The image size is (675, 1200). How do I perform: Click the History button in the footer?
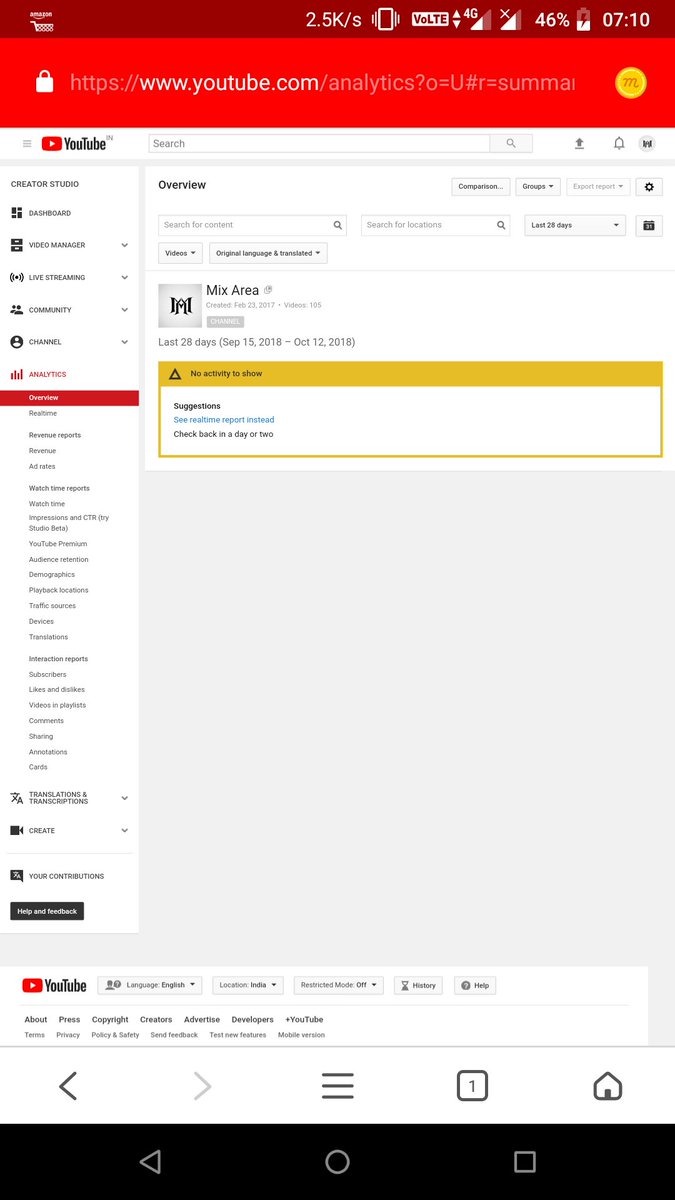418,985
